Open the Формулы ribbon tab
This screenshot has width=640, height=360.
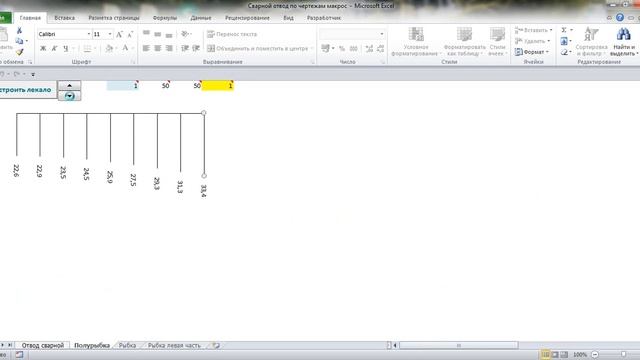tap(165, 18)
